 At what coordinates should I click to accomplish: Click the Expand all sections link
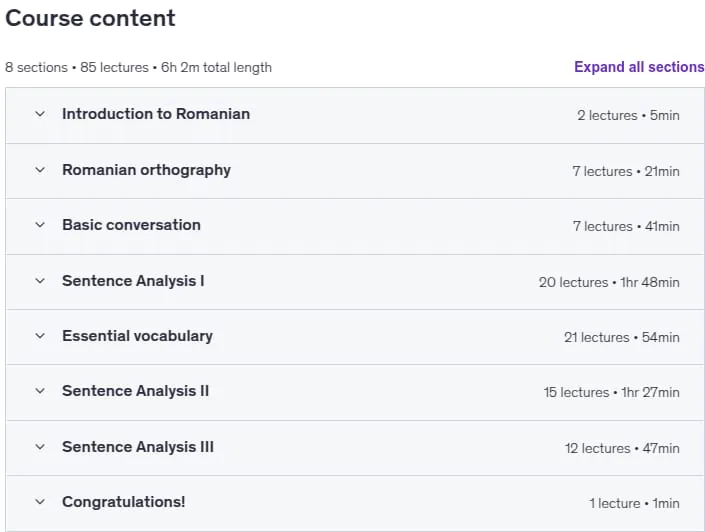(x=639, y=67)
